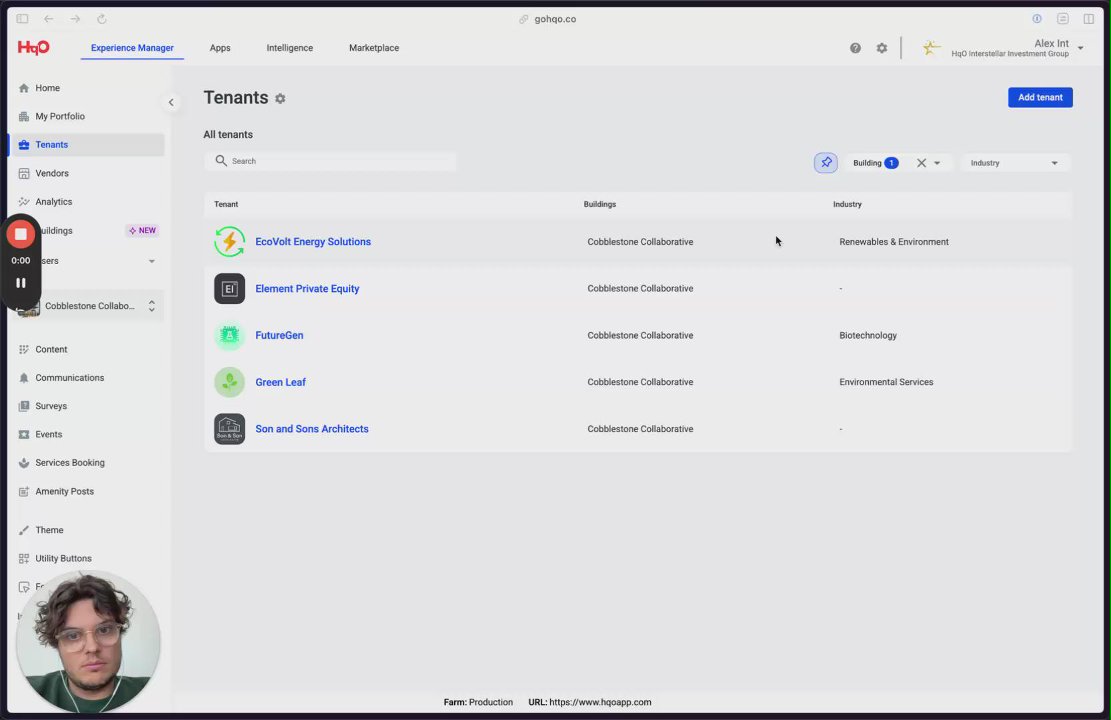
Task: Click the Tenants briefcase icon
Action: click(x=24, y=145)
